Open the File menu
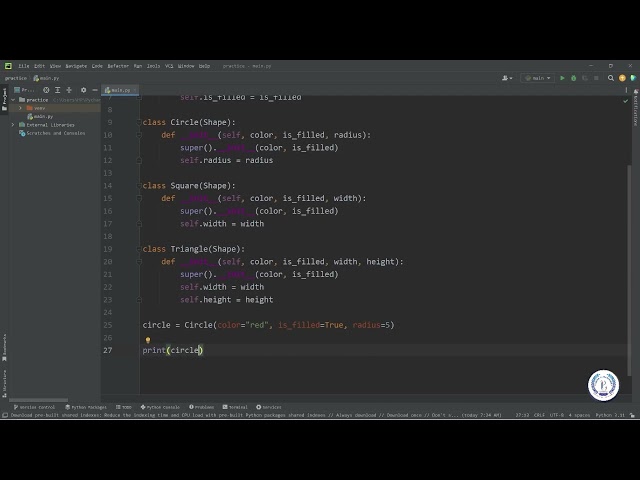The width and height of the screenshot is (640, 480). tap(24, 66)
